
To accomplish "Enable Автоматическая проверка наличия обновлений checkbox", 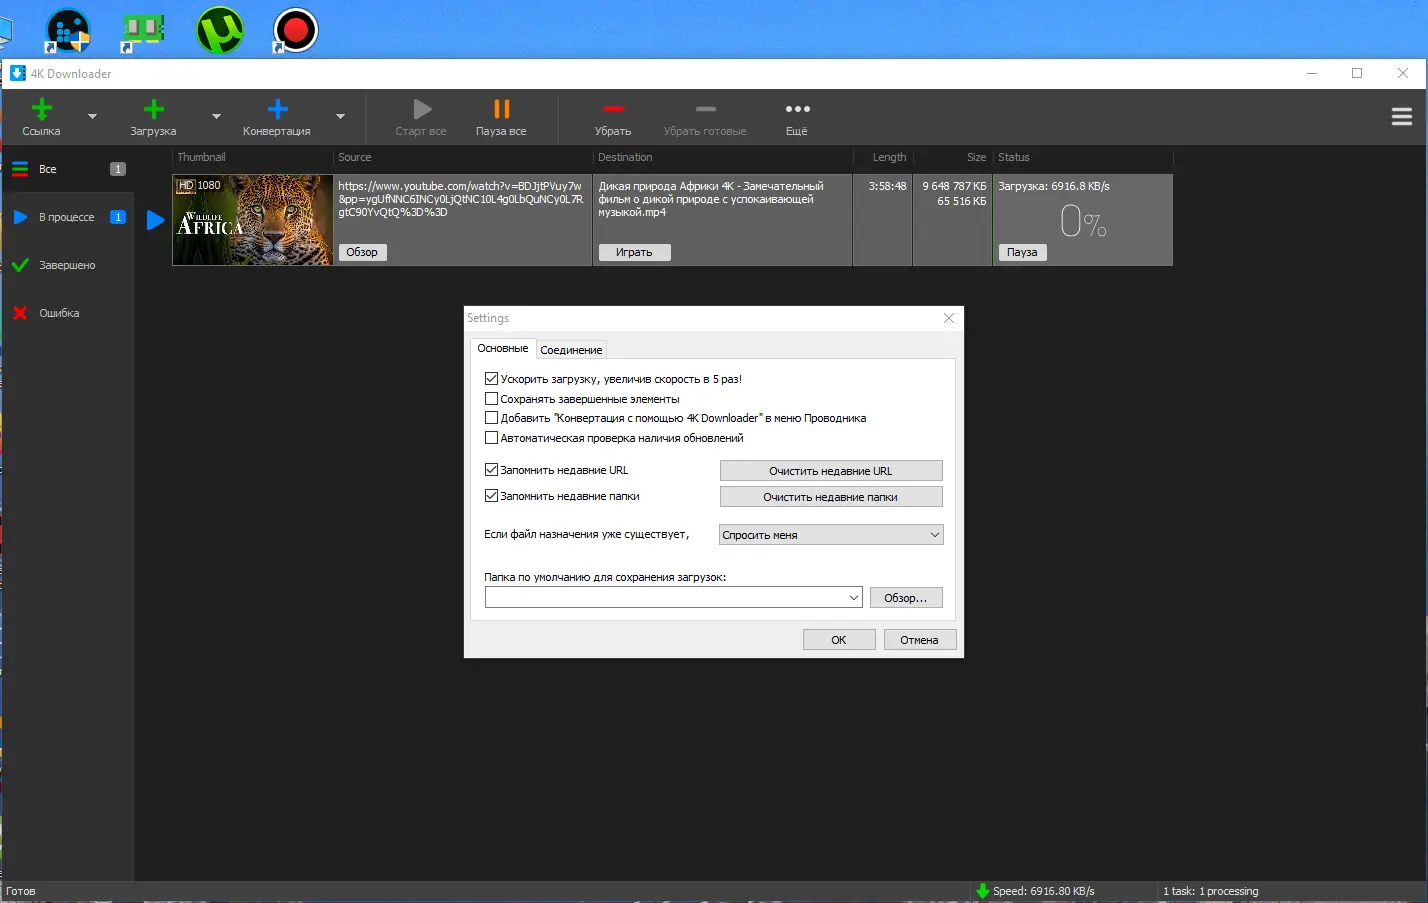I will click(x=491, y=438).
